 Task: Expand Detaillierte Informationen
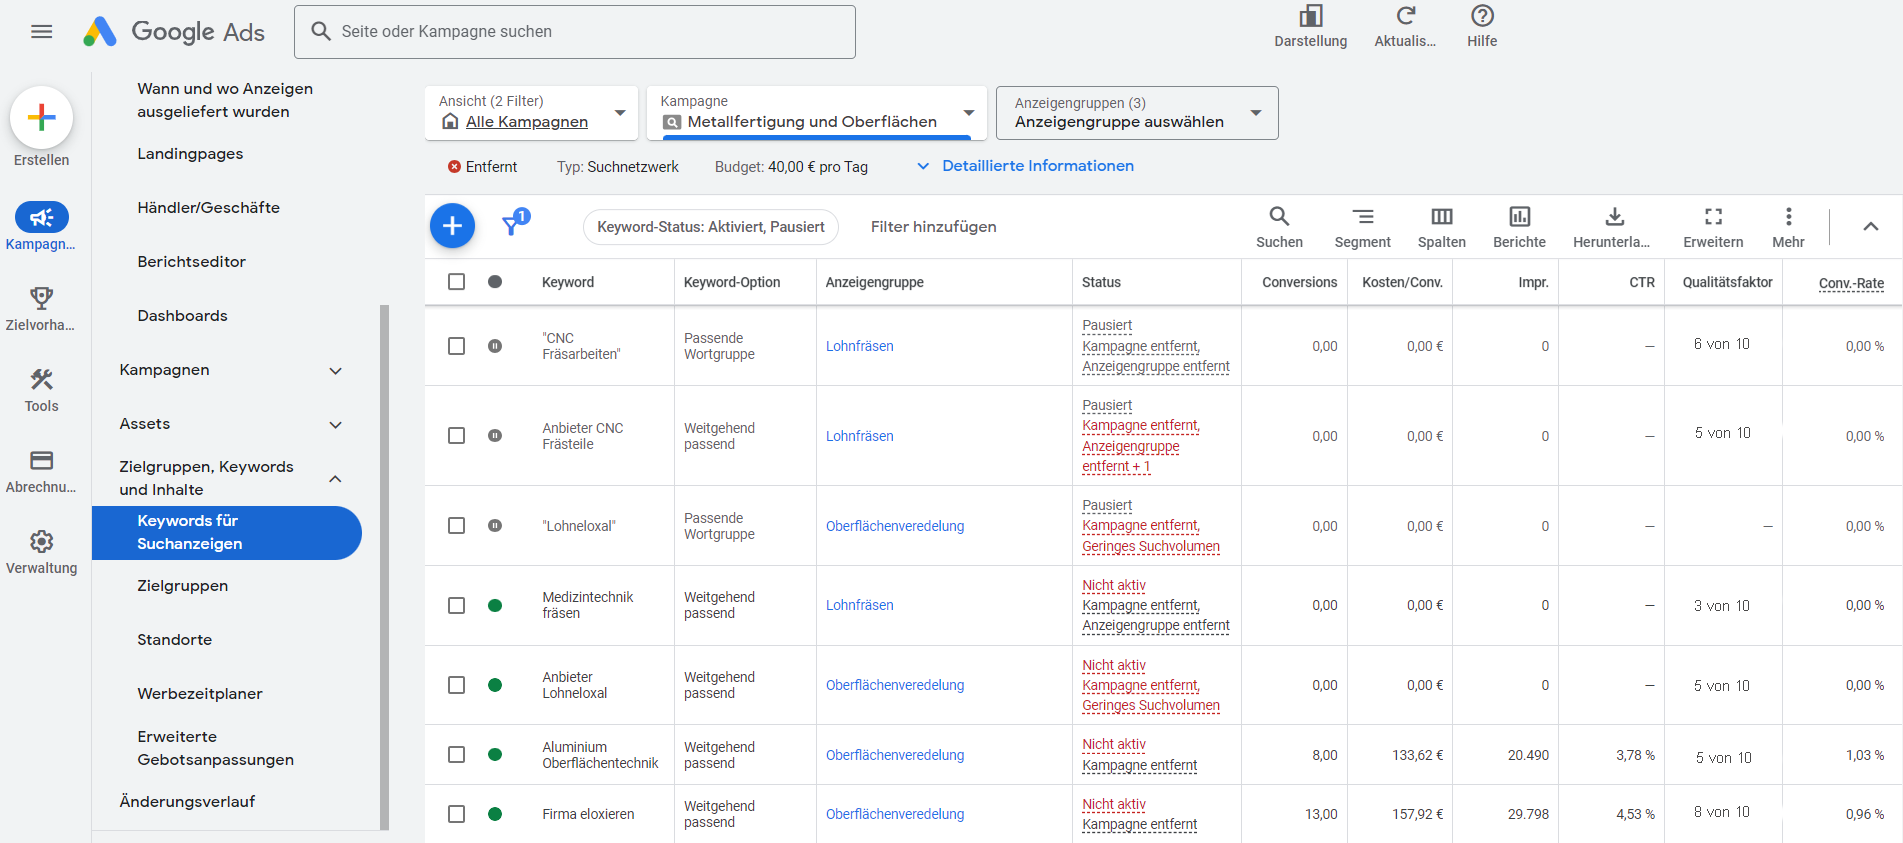click(1025, 166)
